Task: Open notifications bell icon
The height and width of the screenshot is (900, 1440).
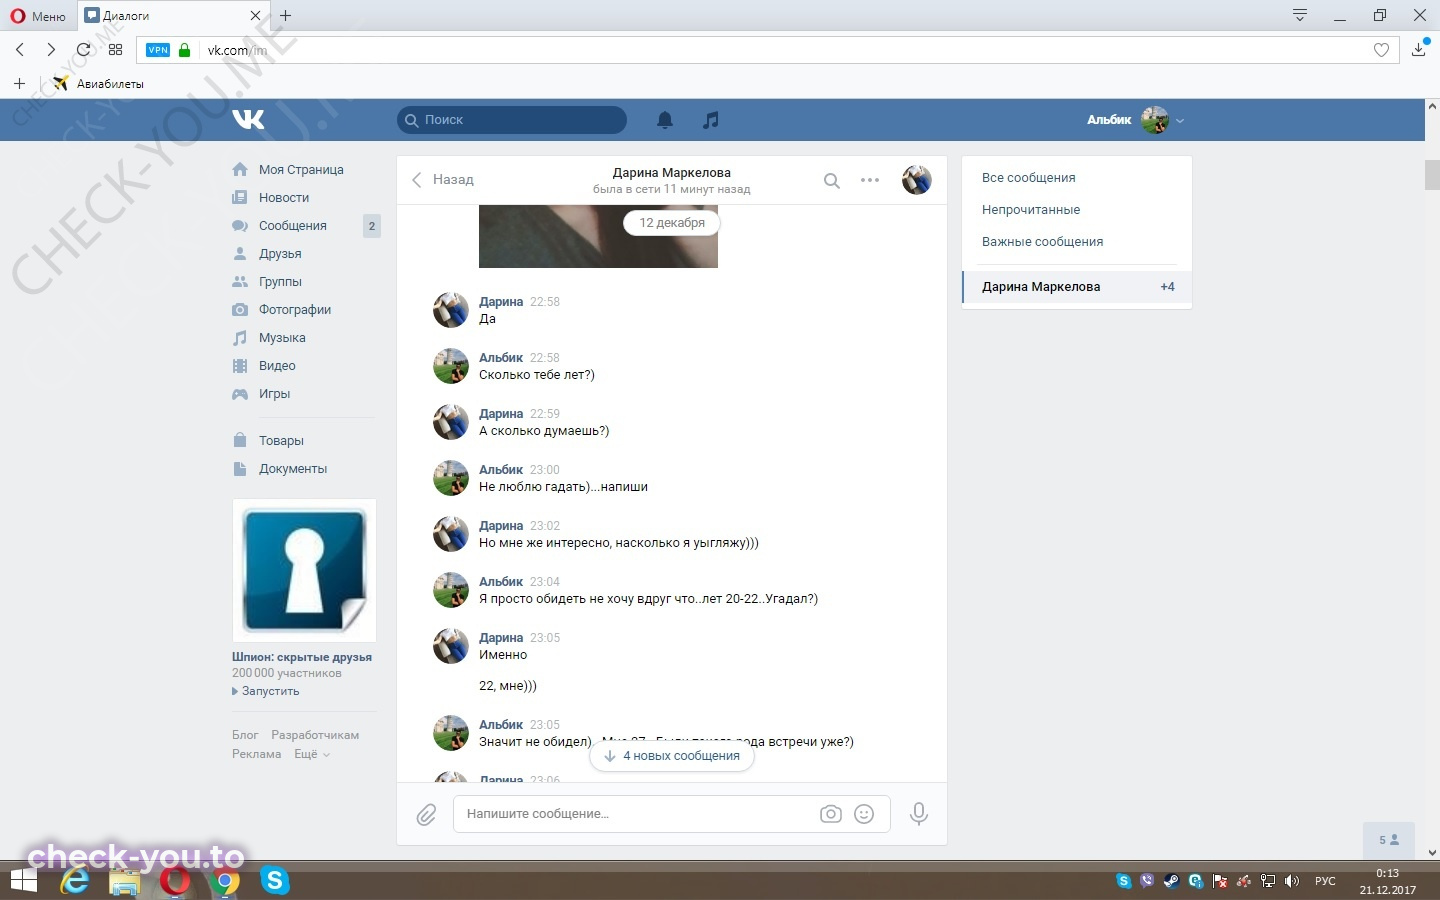Action: tap(665, 120)
